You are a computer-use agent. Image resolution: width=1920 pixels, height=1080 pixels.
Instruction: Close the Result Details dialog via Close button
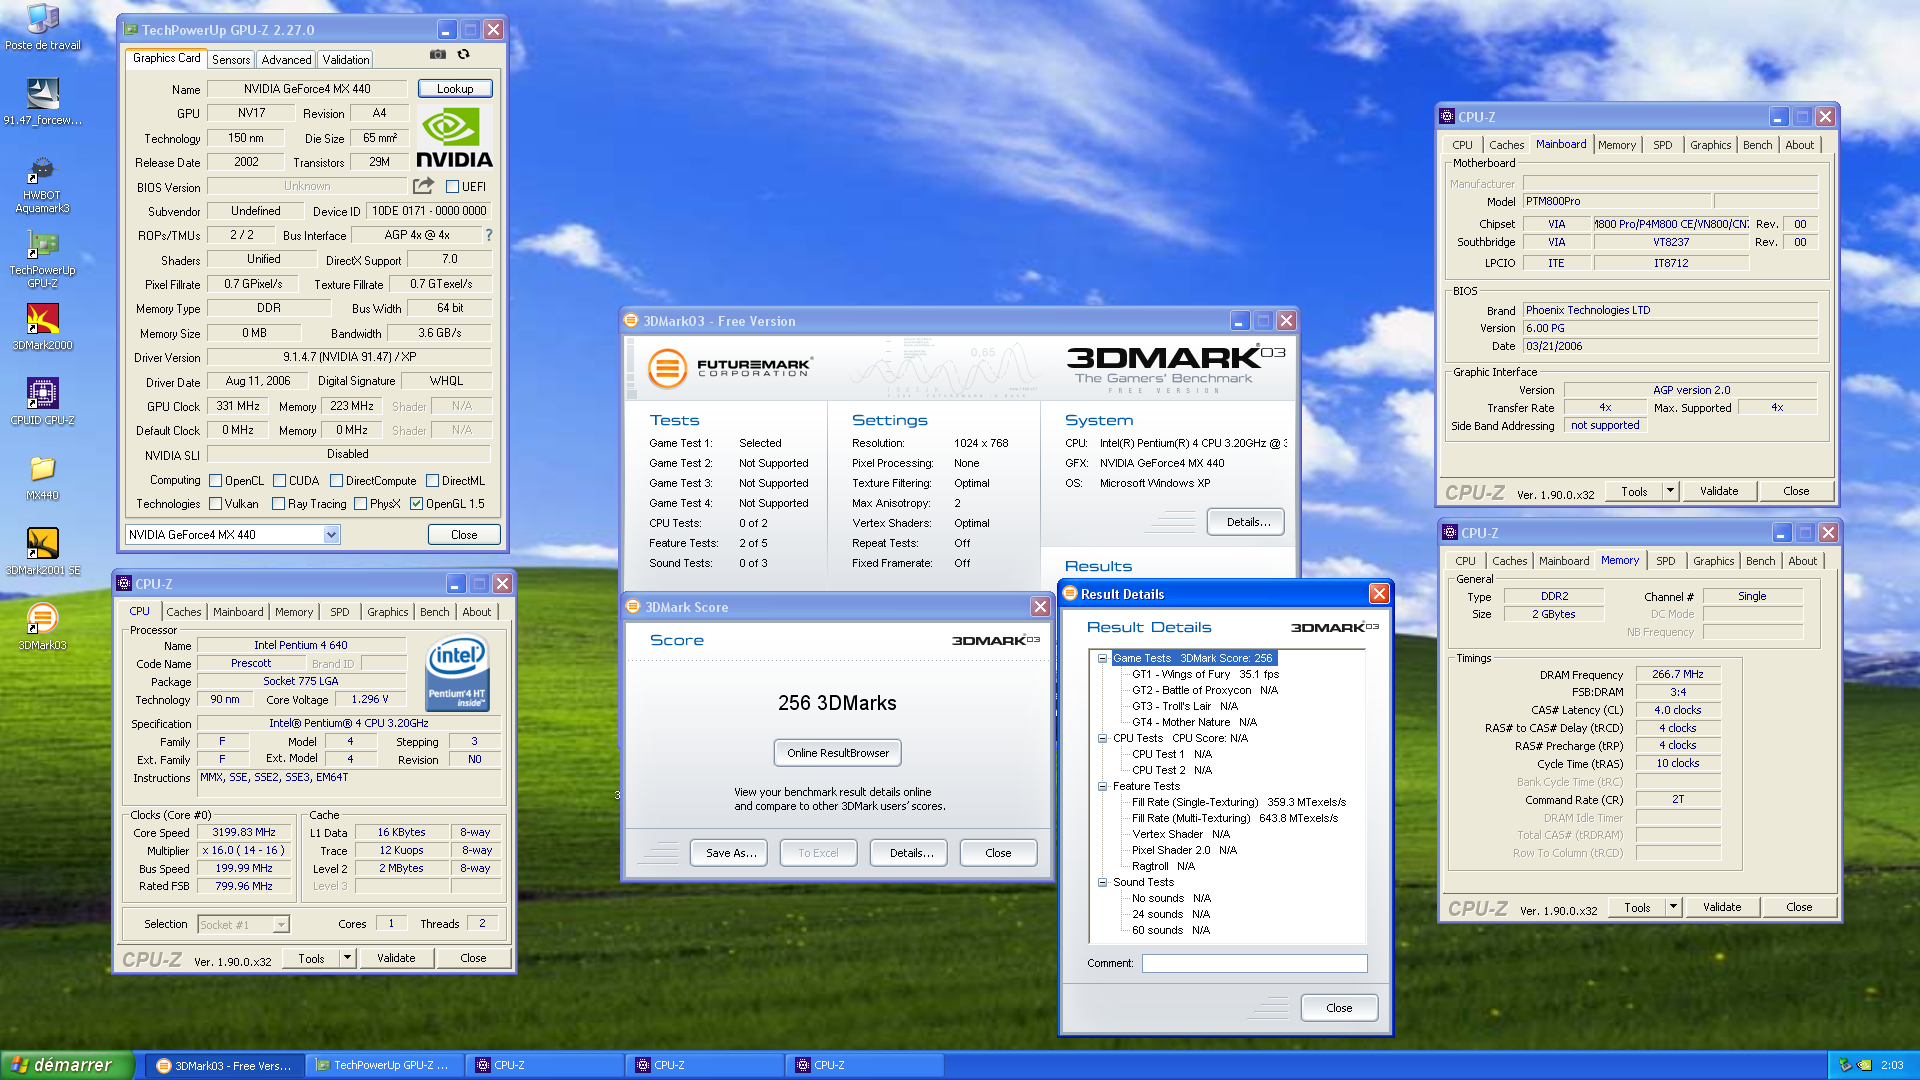pyautogui.click(x=1339, y=1008)
